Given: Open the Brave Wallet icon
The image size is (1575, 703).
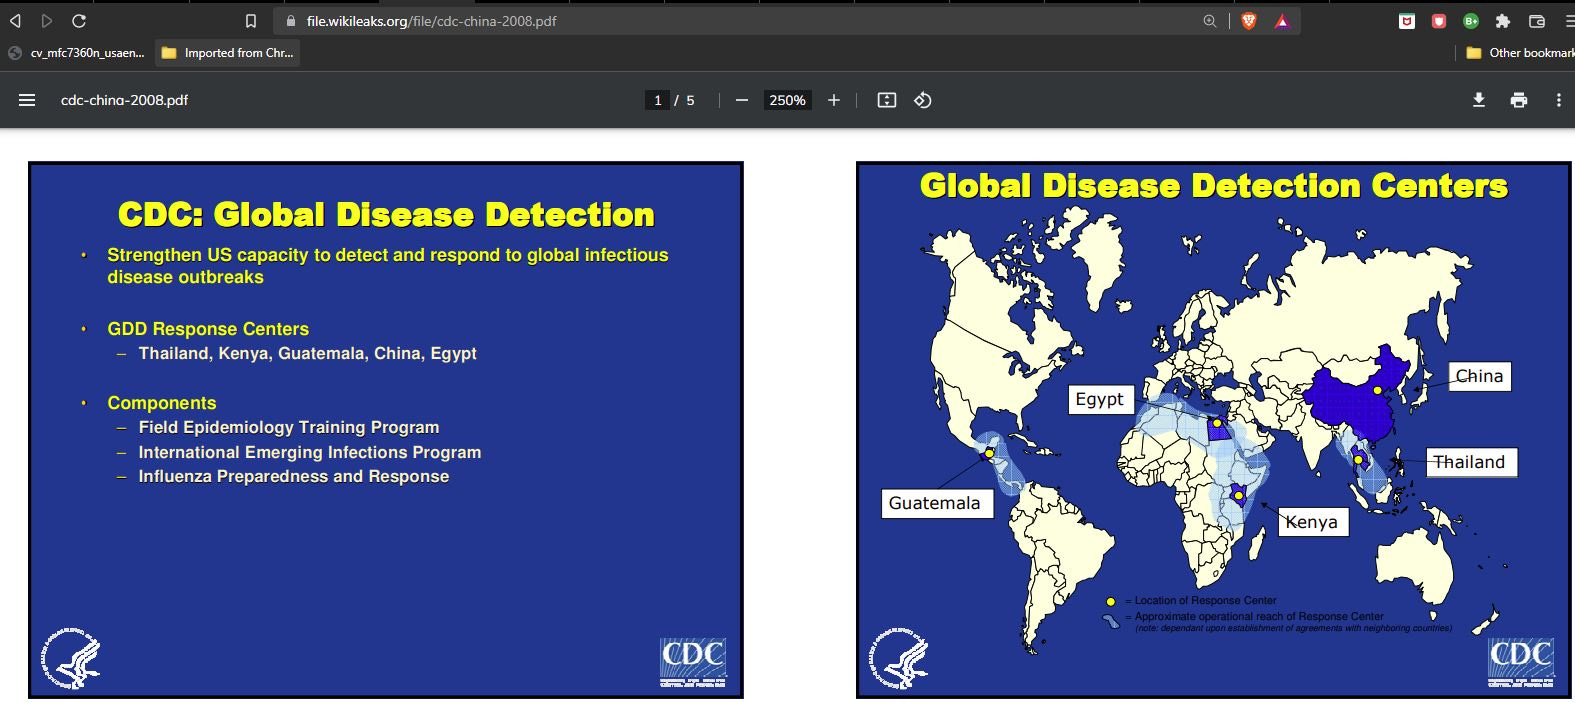Looking at the screenshot, I should (x=1537, y=21).
